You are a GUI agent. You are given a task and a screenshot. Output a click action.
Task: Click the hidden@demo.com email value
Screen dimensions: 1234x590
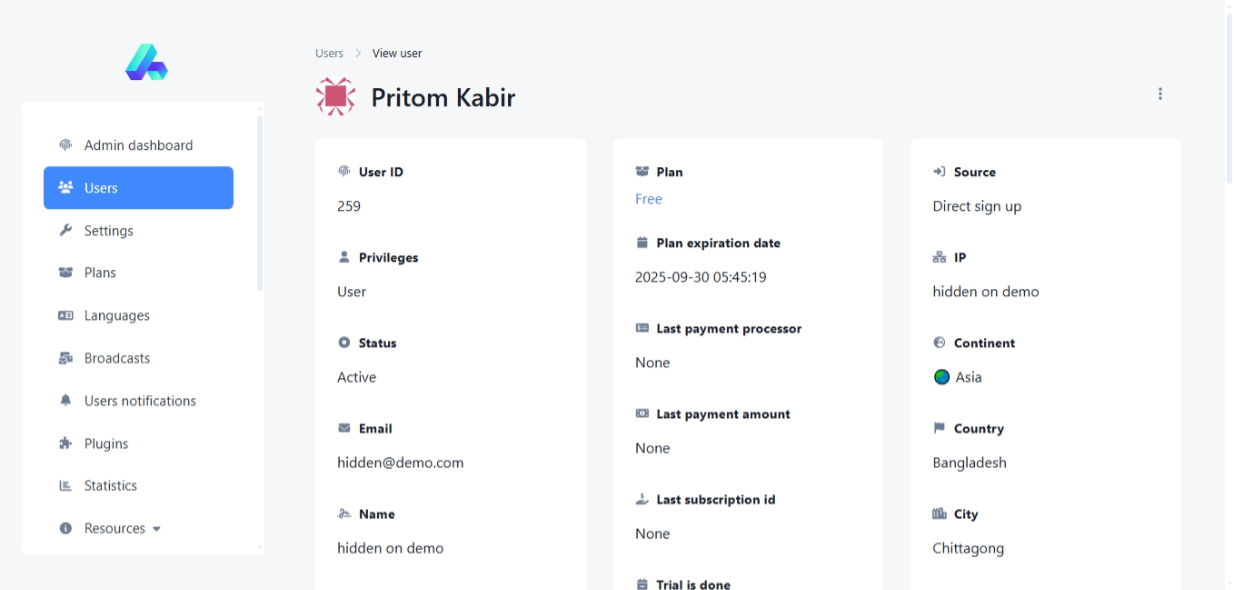400,463
